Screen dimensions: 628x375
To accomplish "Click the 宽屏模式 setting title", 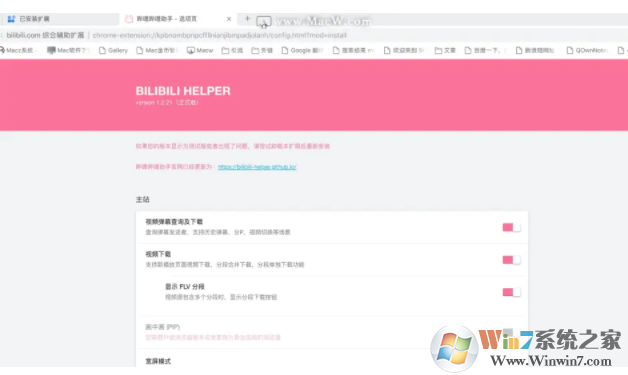I will click(x=158, y=361).
